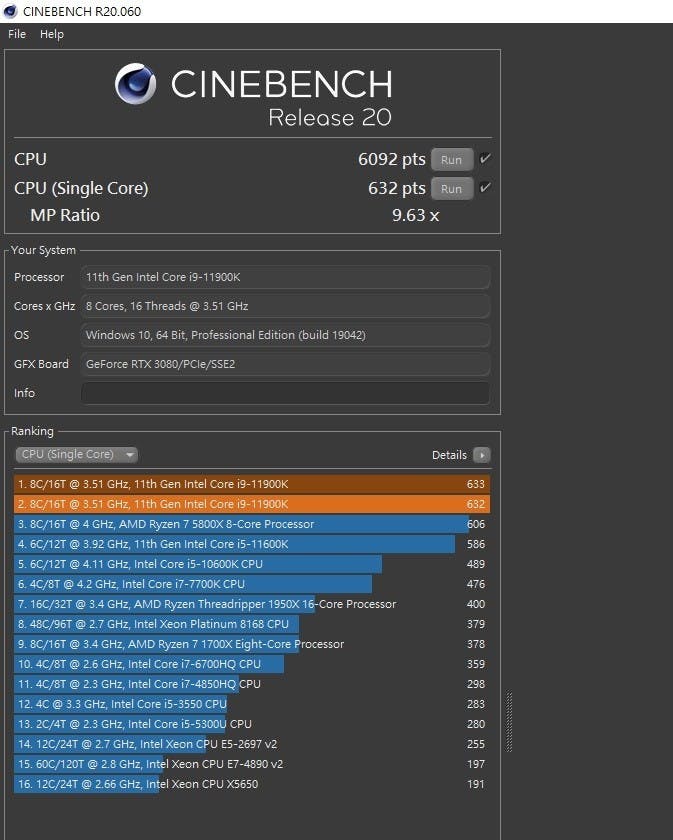This screenshot has height=840, width=673.
Task: Click the 632 pts single core score
Action: (397, 188)
